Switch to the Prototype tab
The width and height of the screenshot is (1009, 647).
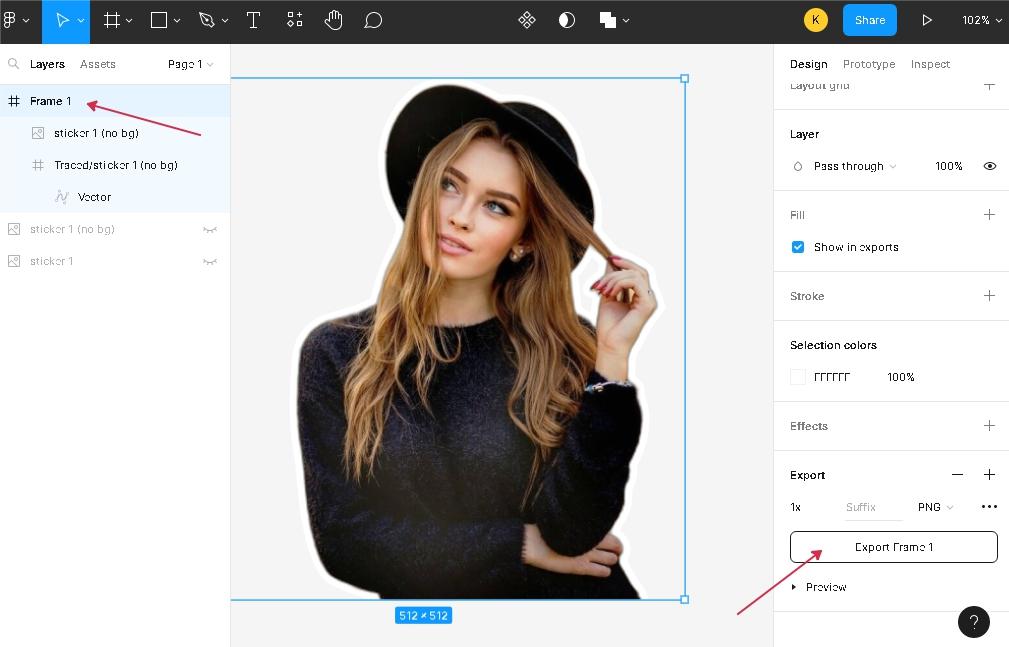click(x=868, y=64)
